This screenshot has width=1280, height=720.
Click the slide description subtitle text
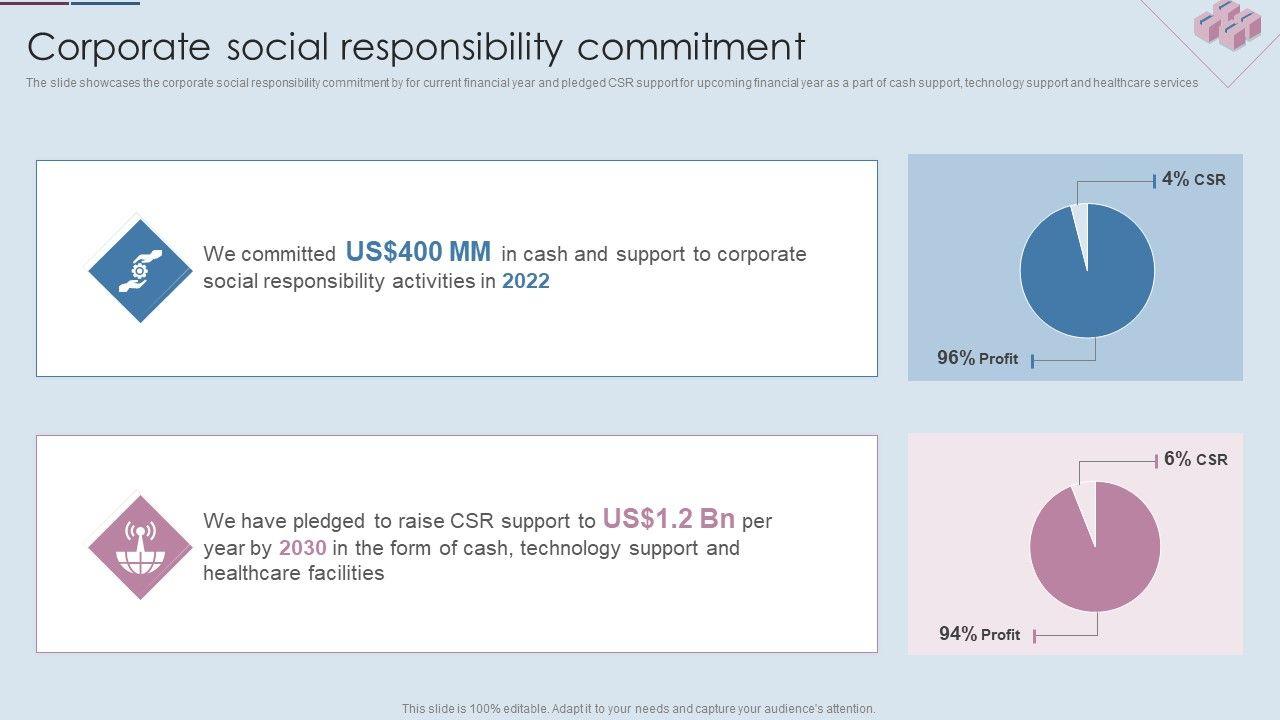click(611, 83)
